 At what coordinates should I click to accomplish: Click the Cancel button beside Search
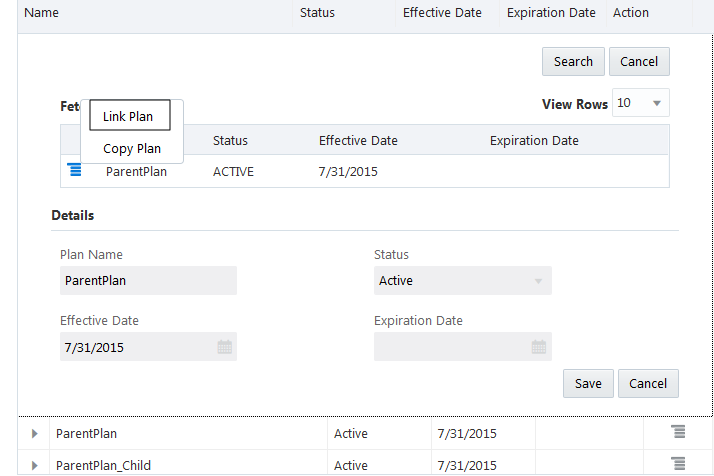click(x=639, y=61)
